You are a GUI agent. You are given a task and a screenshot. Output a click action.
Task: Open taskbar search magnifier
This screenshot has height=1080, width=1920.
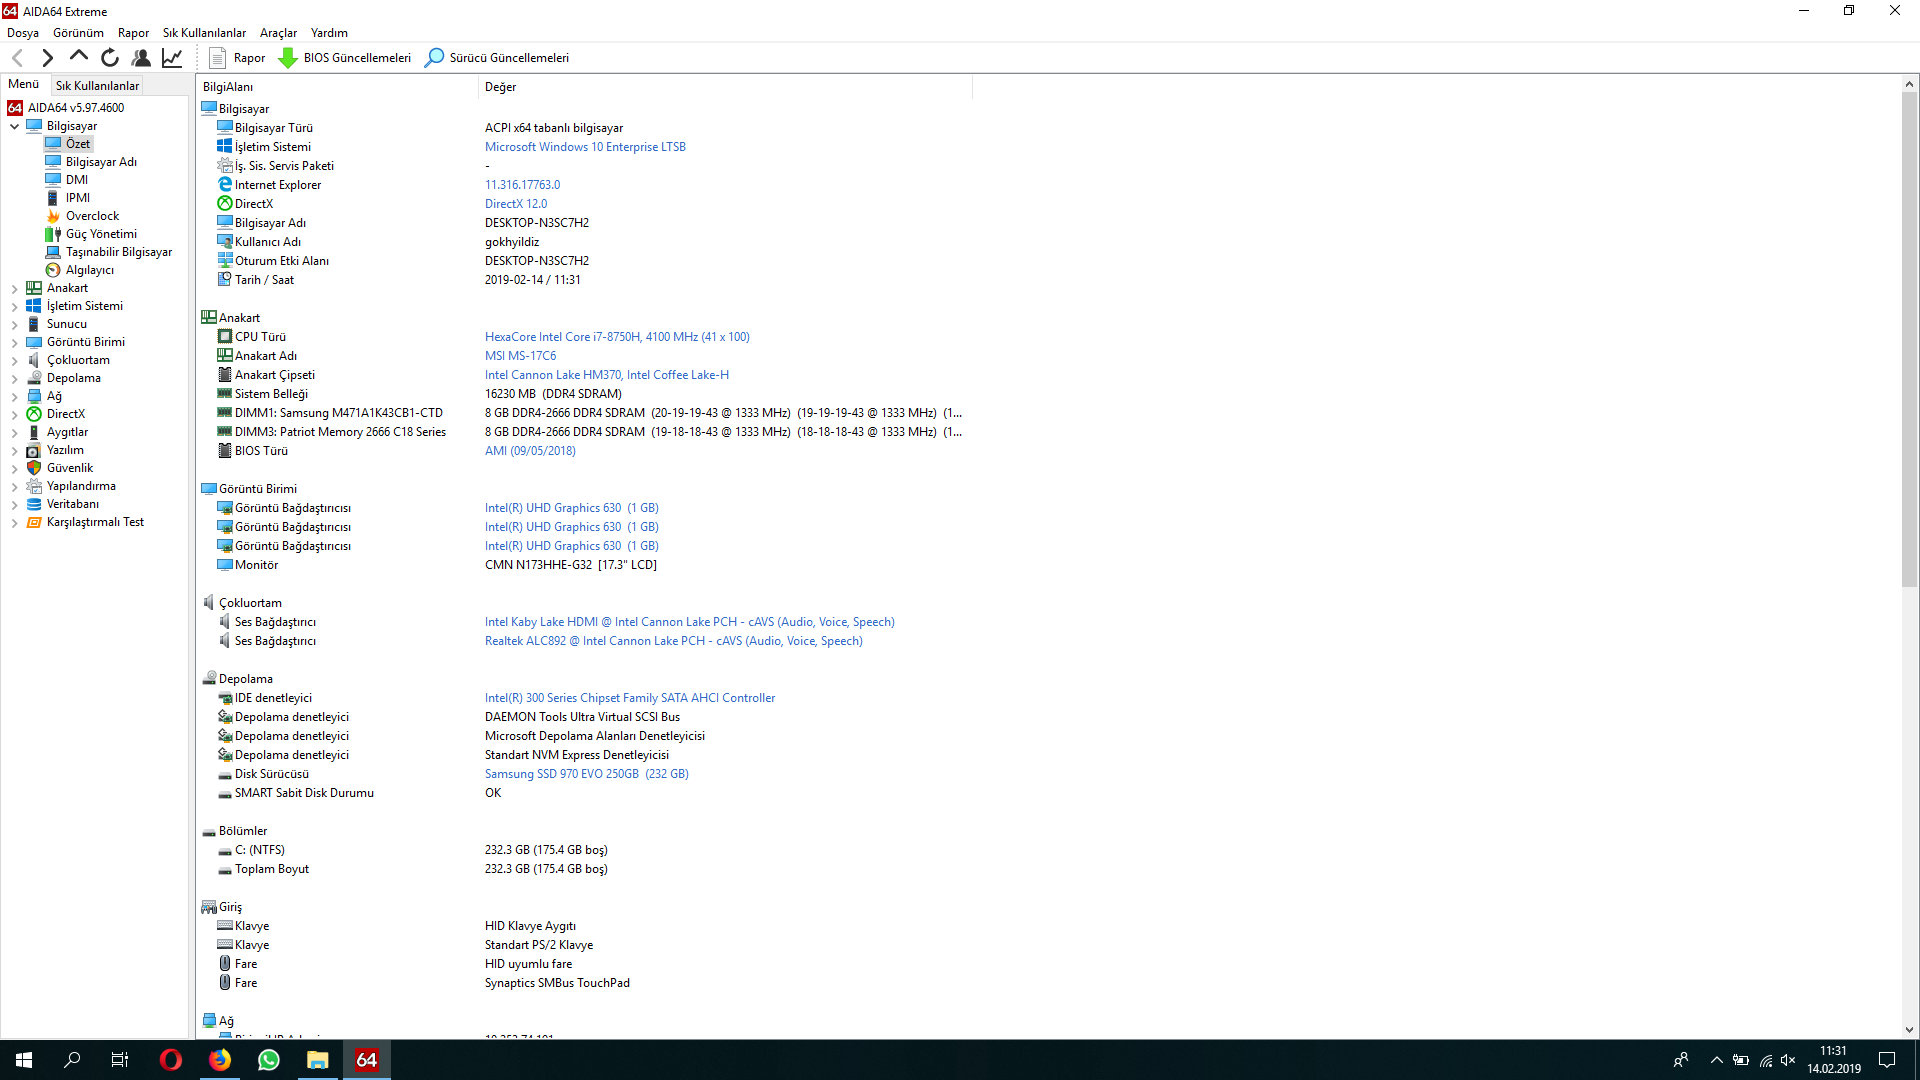point(72,1060)
